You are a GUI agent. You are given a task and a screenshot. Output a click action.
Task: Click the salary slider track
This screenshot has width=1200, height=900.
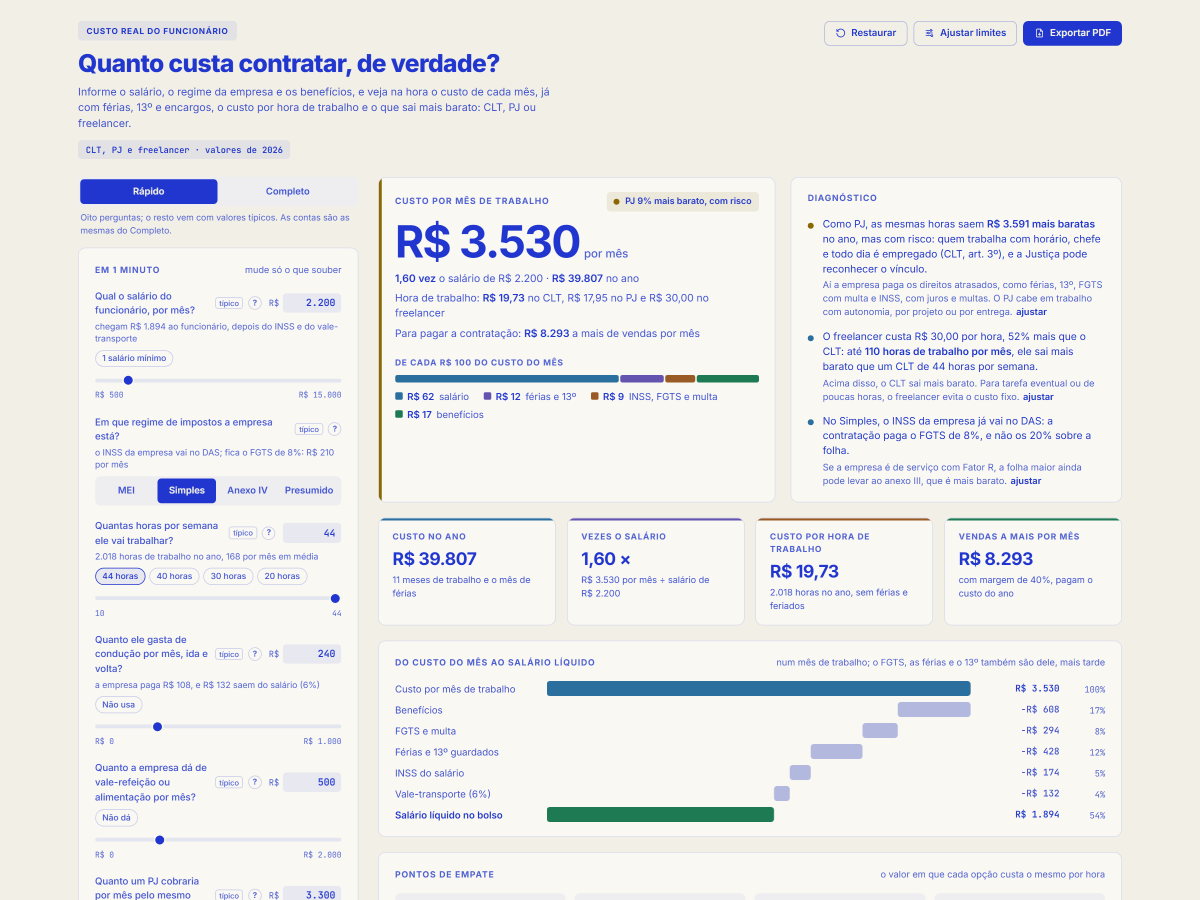(x=218, y=380)
